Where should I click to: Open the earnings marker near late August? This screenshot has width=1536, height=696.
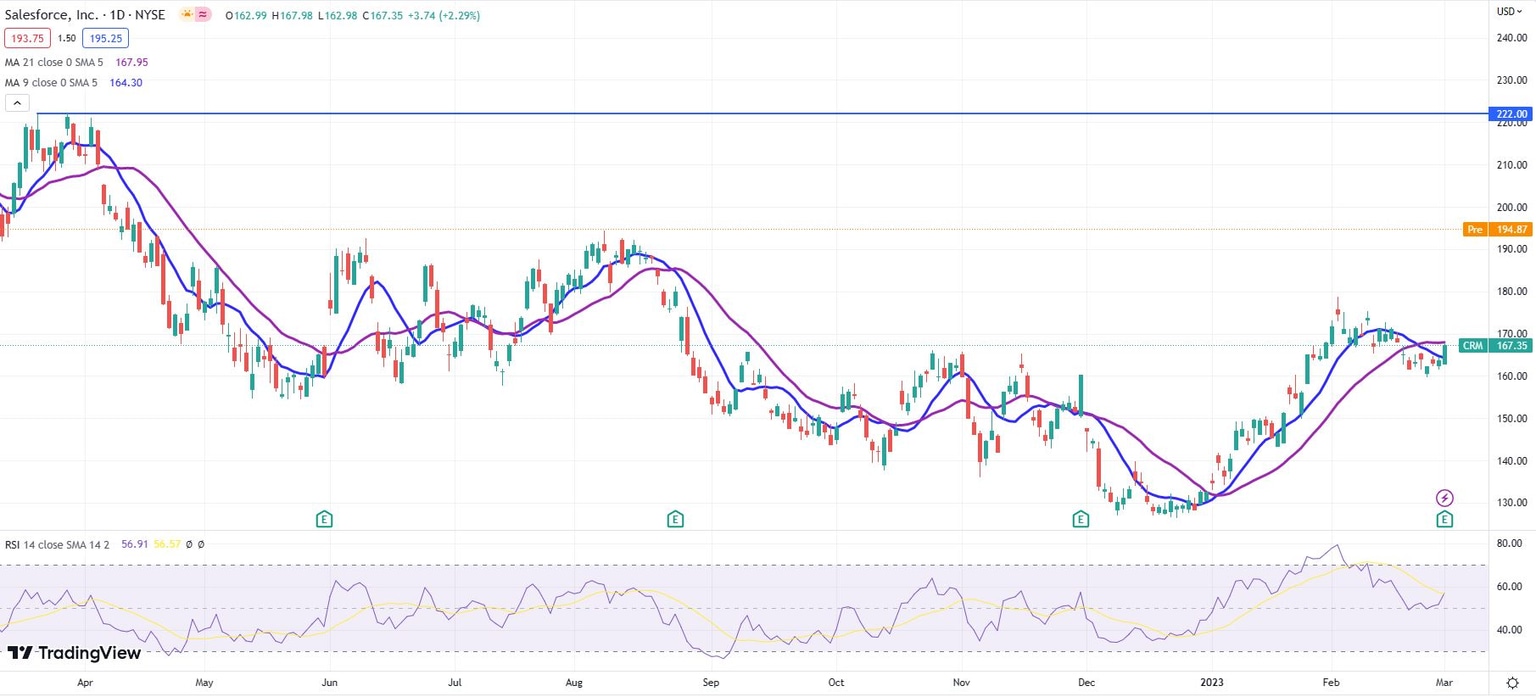point(675,519)
